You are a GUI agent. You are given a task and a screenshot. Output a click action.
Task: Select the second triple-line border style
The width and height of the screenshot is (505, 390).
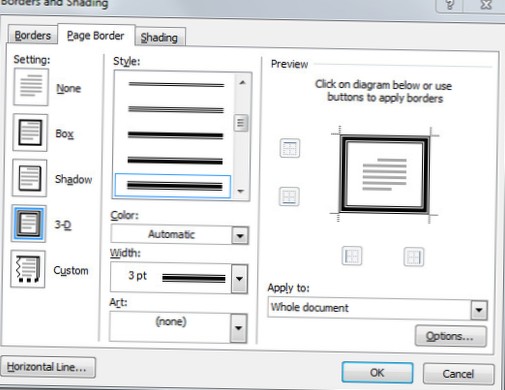coord(176,109)
